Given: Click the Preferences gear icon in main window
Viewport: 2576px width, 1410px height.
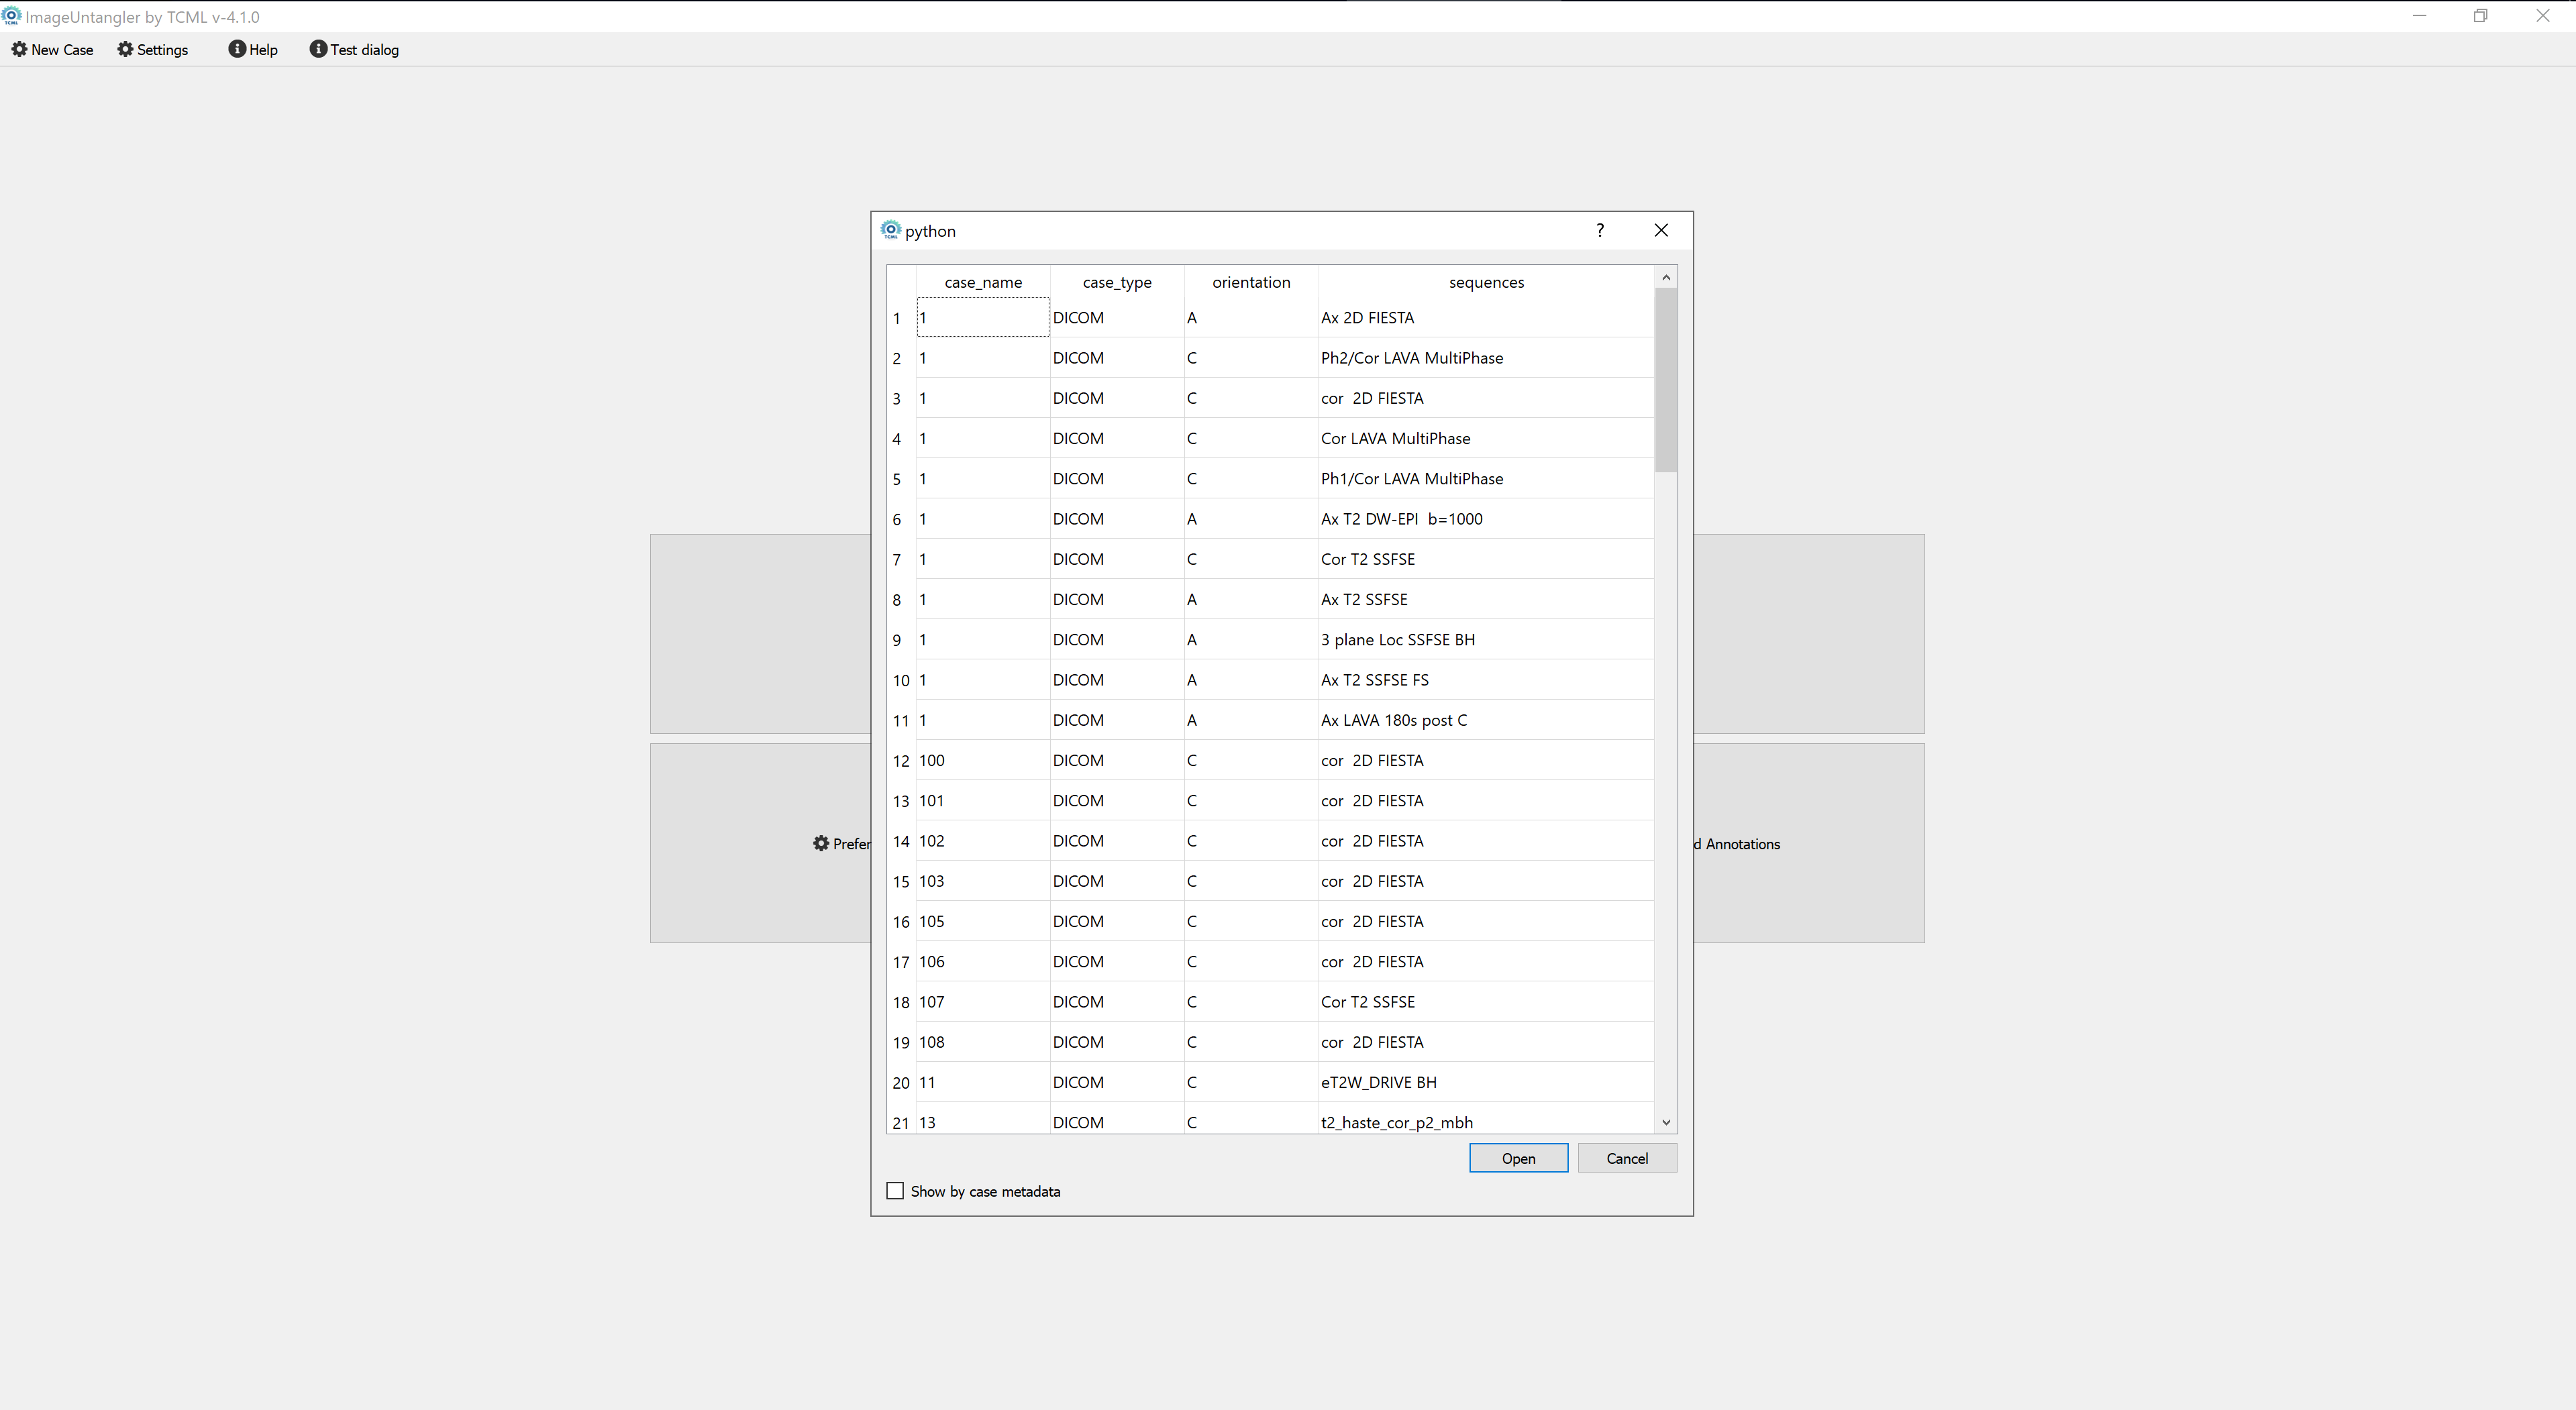Looking at the screenshot, I should coord(821,843).
